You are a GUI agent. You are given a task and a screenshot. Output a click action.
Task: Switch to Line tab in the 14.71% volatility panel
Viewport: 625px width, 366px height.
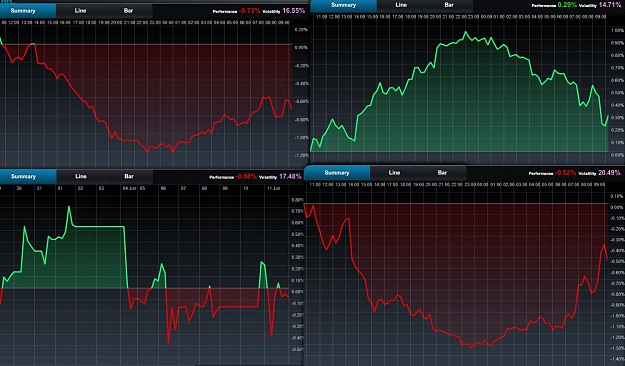401,5
